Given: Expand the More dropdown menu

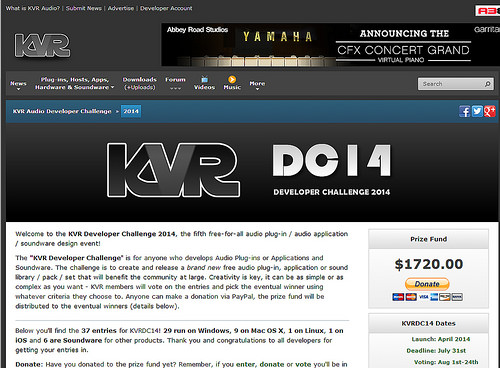Looking at the screenshot, I should click(x=257, y=85).
